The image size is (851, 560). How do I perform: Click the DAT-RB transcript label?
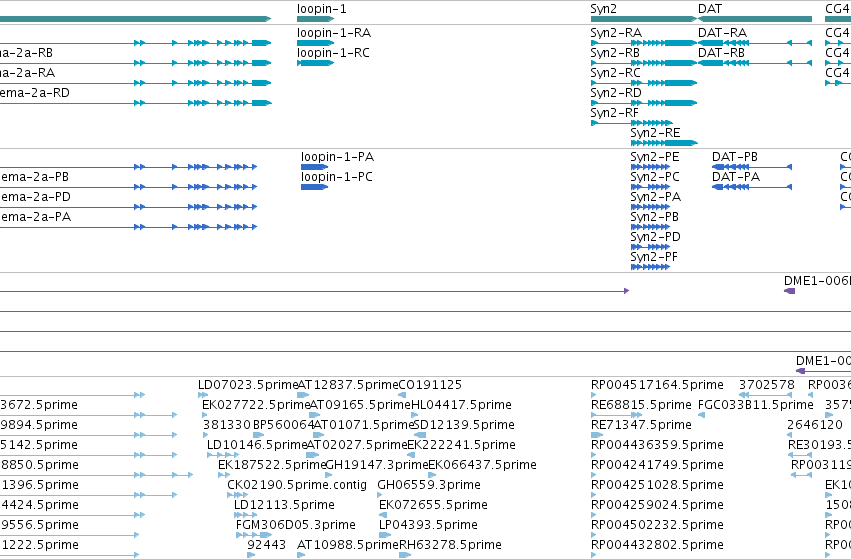pos(721,53)
